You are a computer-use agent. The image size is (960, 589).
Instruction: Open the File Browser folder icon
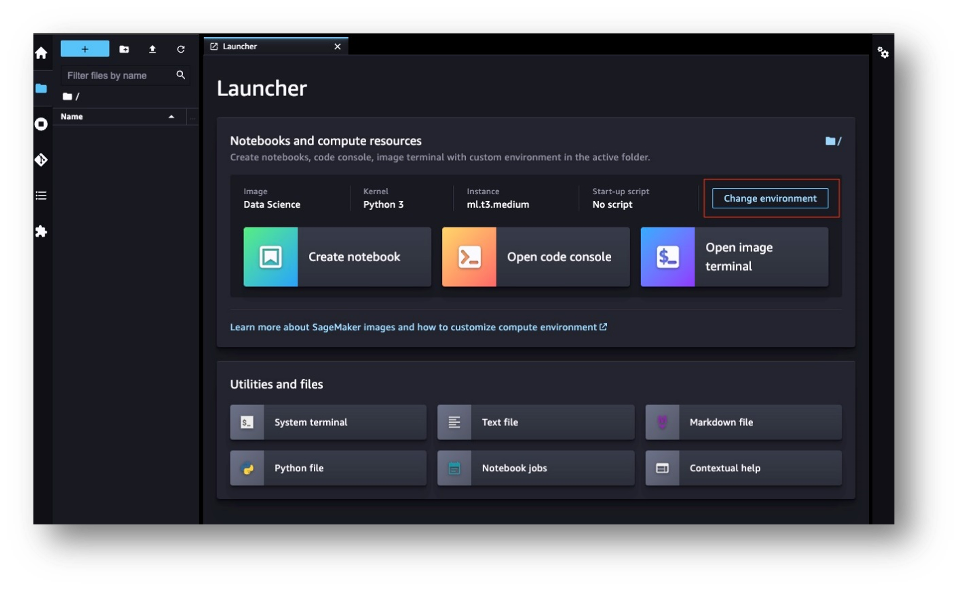coord(41,89)
